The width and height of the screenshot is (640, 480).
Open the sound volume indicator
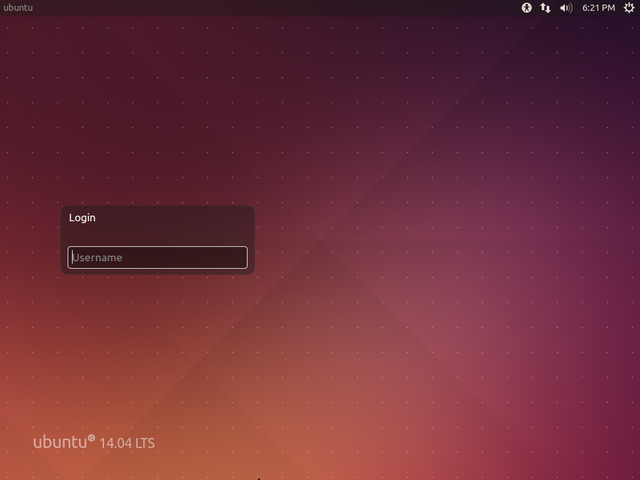pos(566,8)
